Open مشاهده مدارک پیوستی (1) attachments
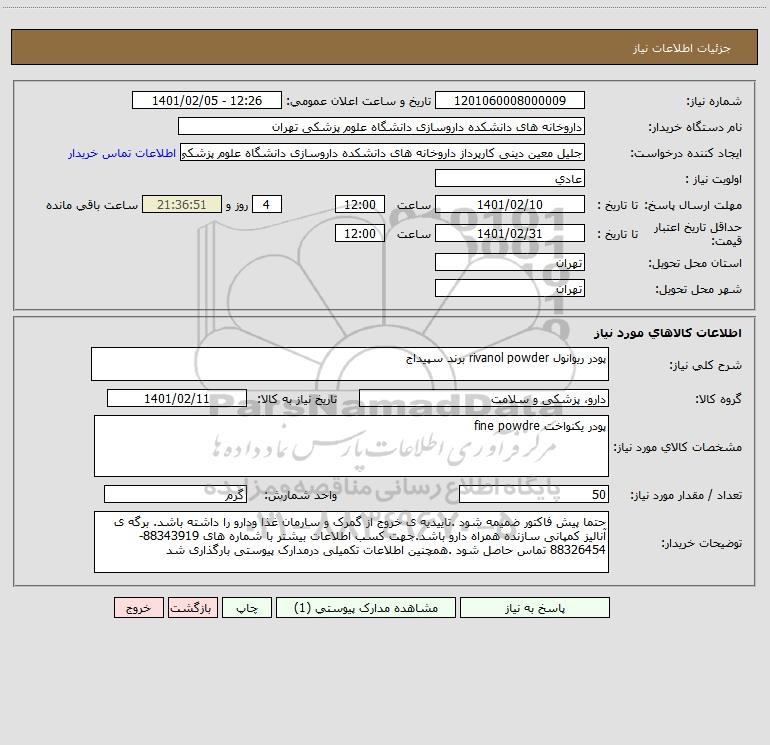This screenshot has height=745, width=770. [366, 608]
